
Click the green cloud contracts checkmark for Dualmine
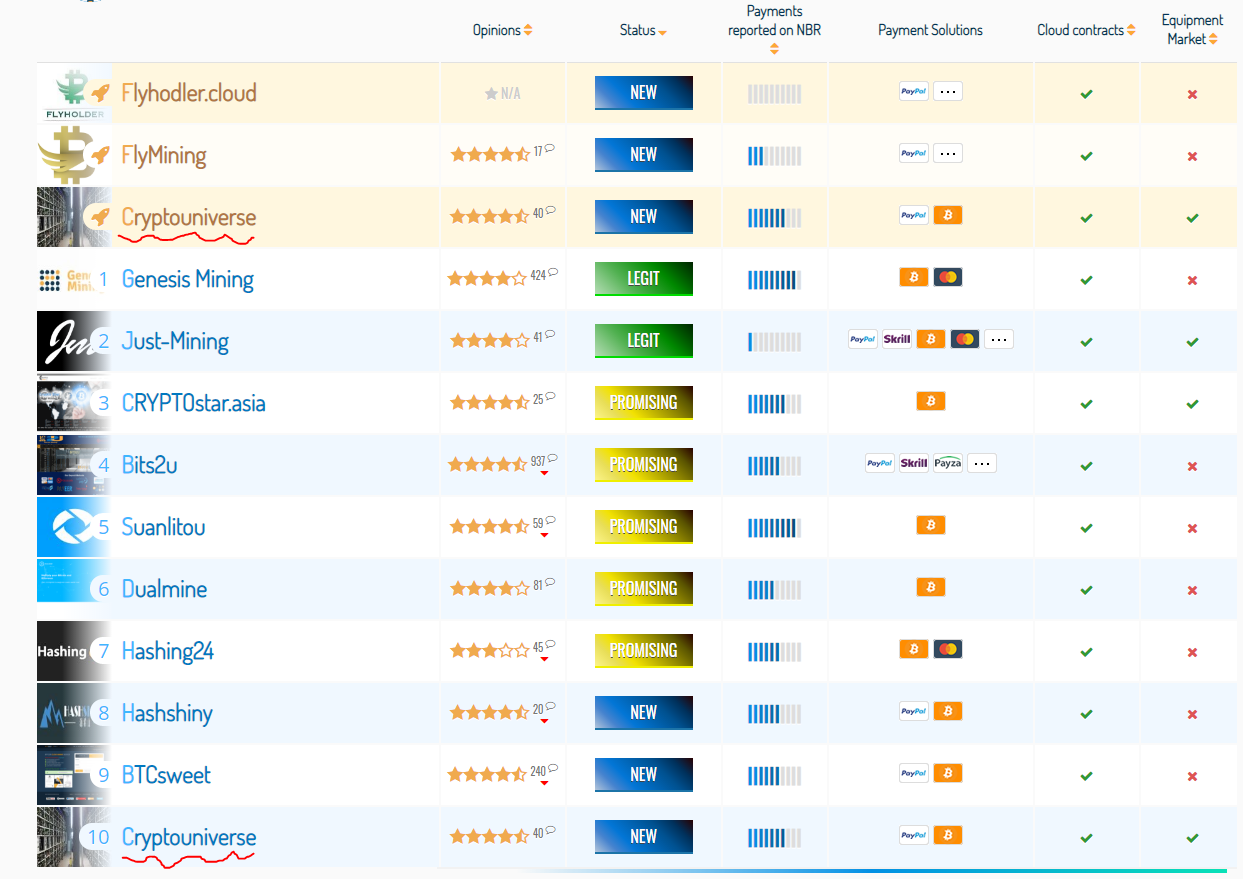click(x=1087, y=590)
